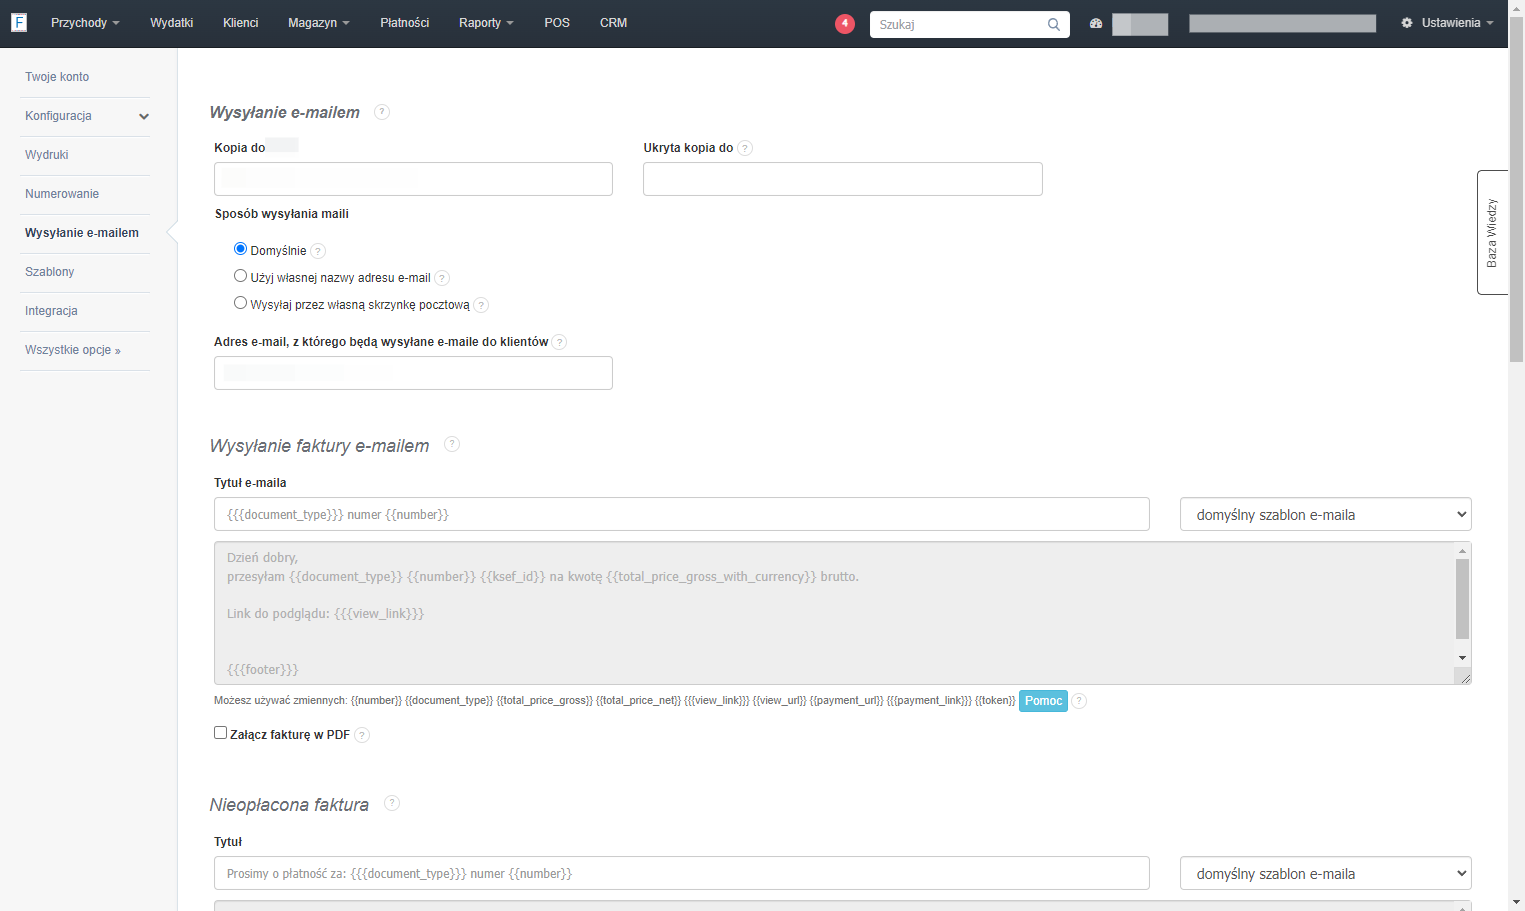
Task: Open the Raporty dropdown menu
Action: [x=486, y=23]
